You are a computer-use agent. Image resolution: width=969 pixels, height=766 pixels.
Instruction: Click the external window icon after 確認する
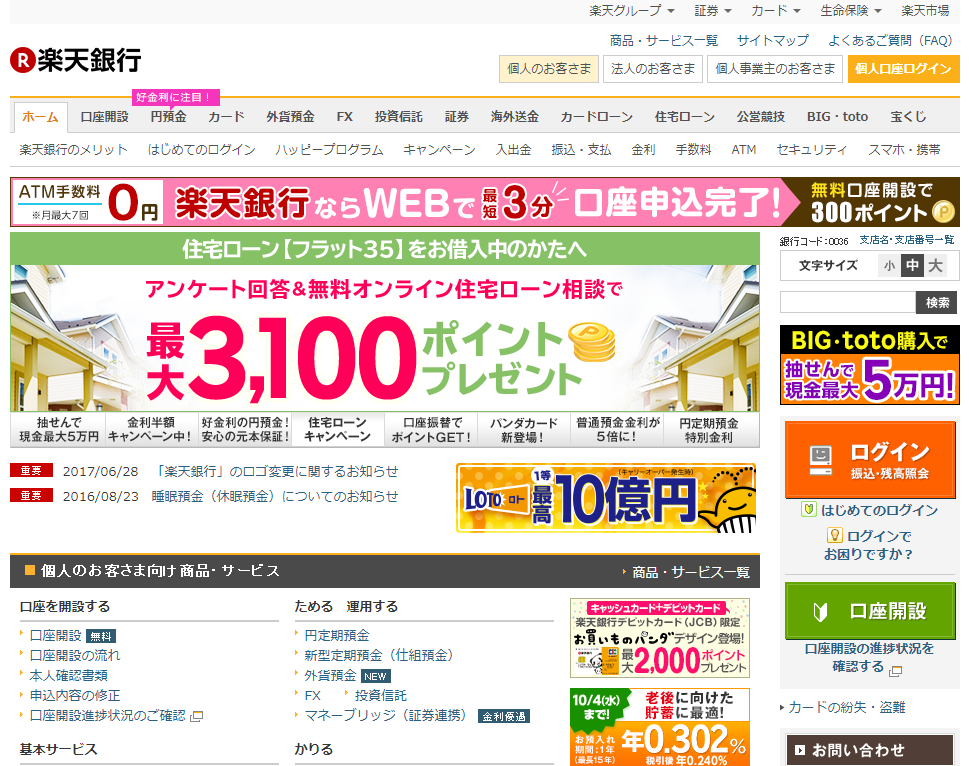point(895,671)
